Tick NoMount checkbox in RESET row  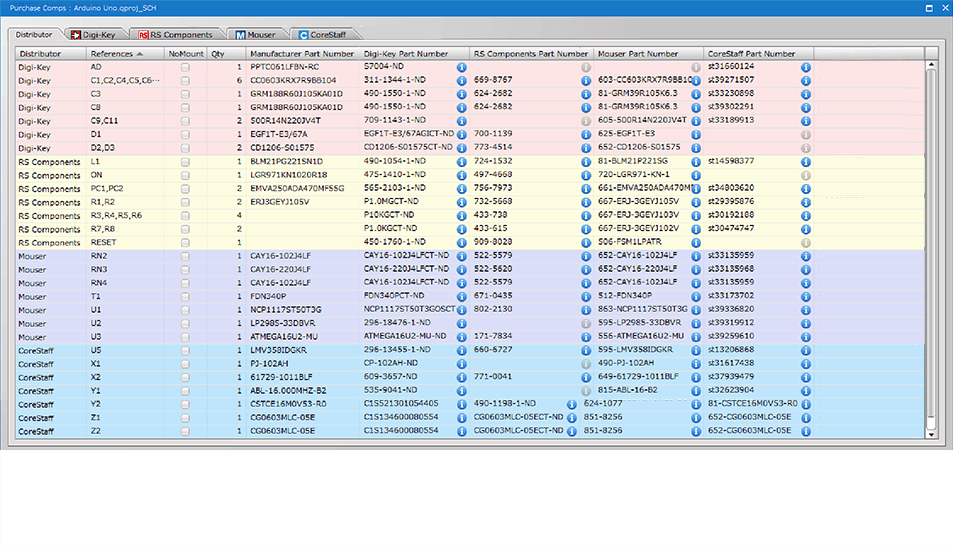(185, 242)
